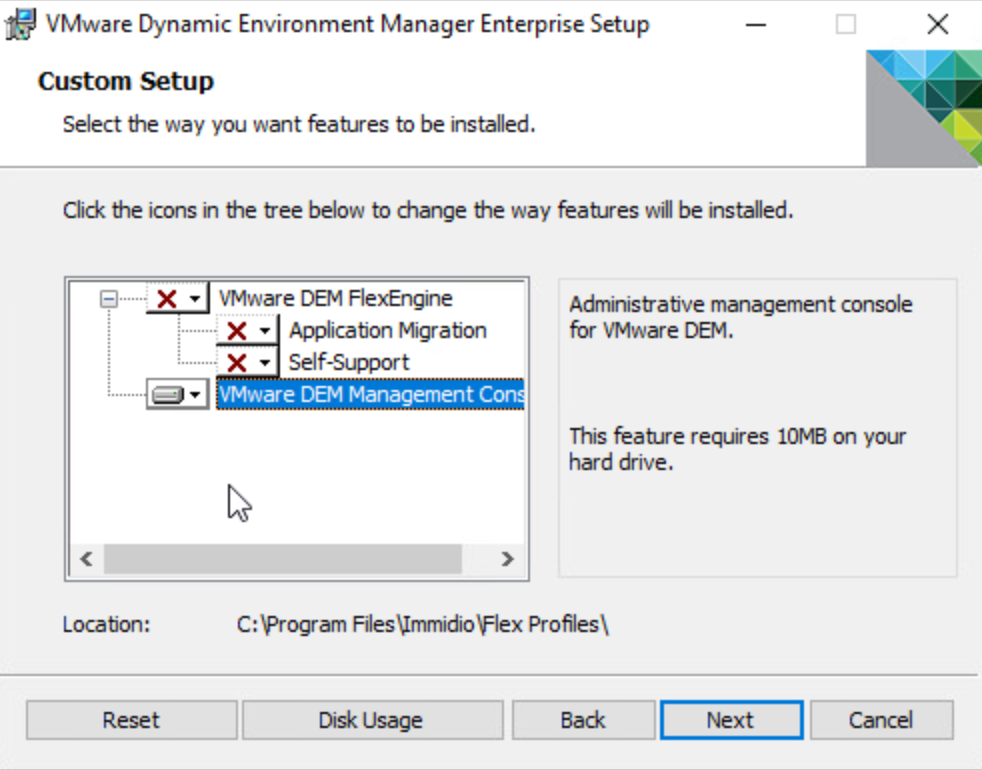Image resolution: width=982 pixels, height=770 pixels.
Task: Open the dropdown arrow for Self-Support feature
Action: click(x=265, y=362)
